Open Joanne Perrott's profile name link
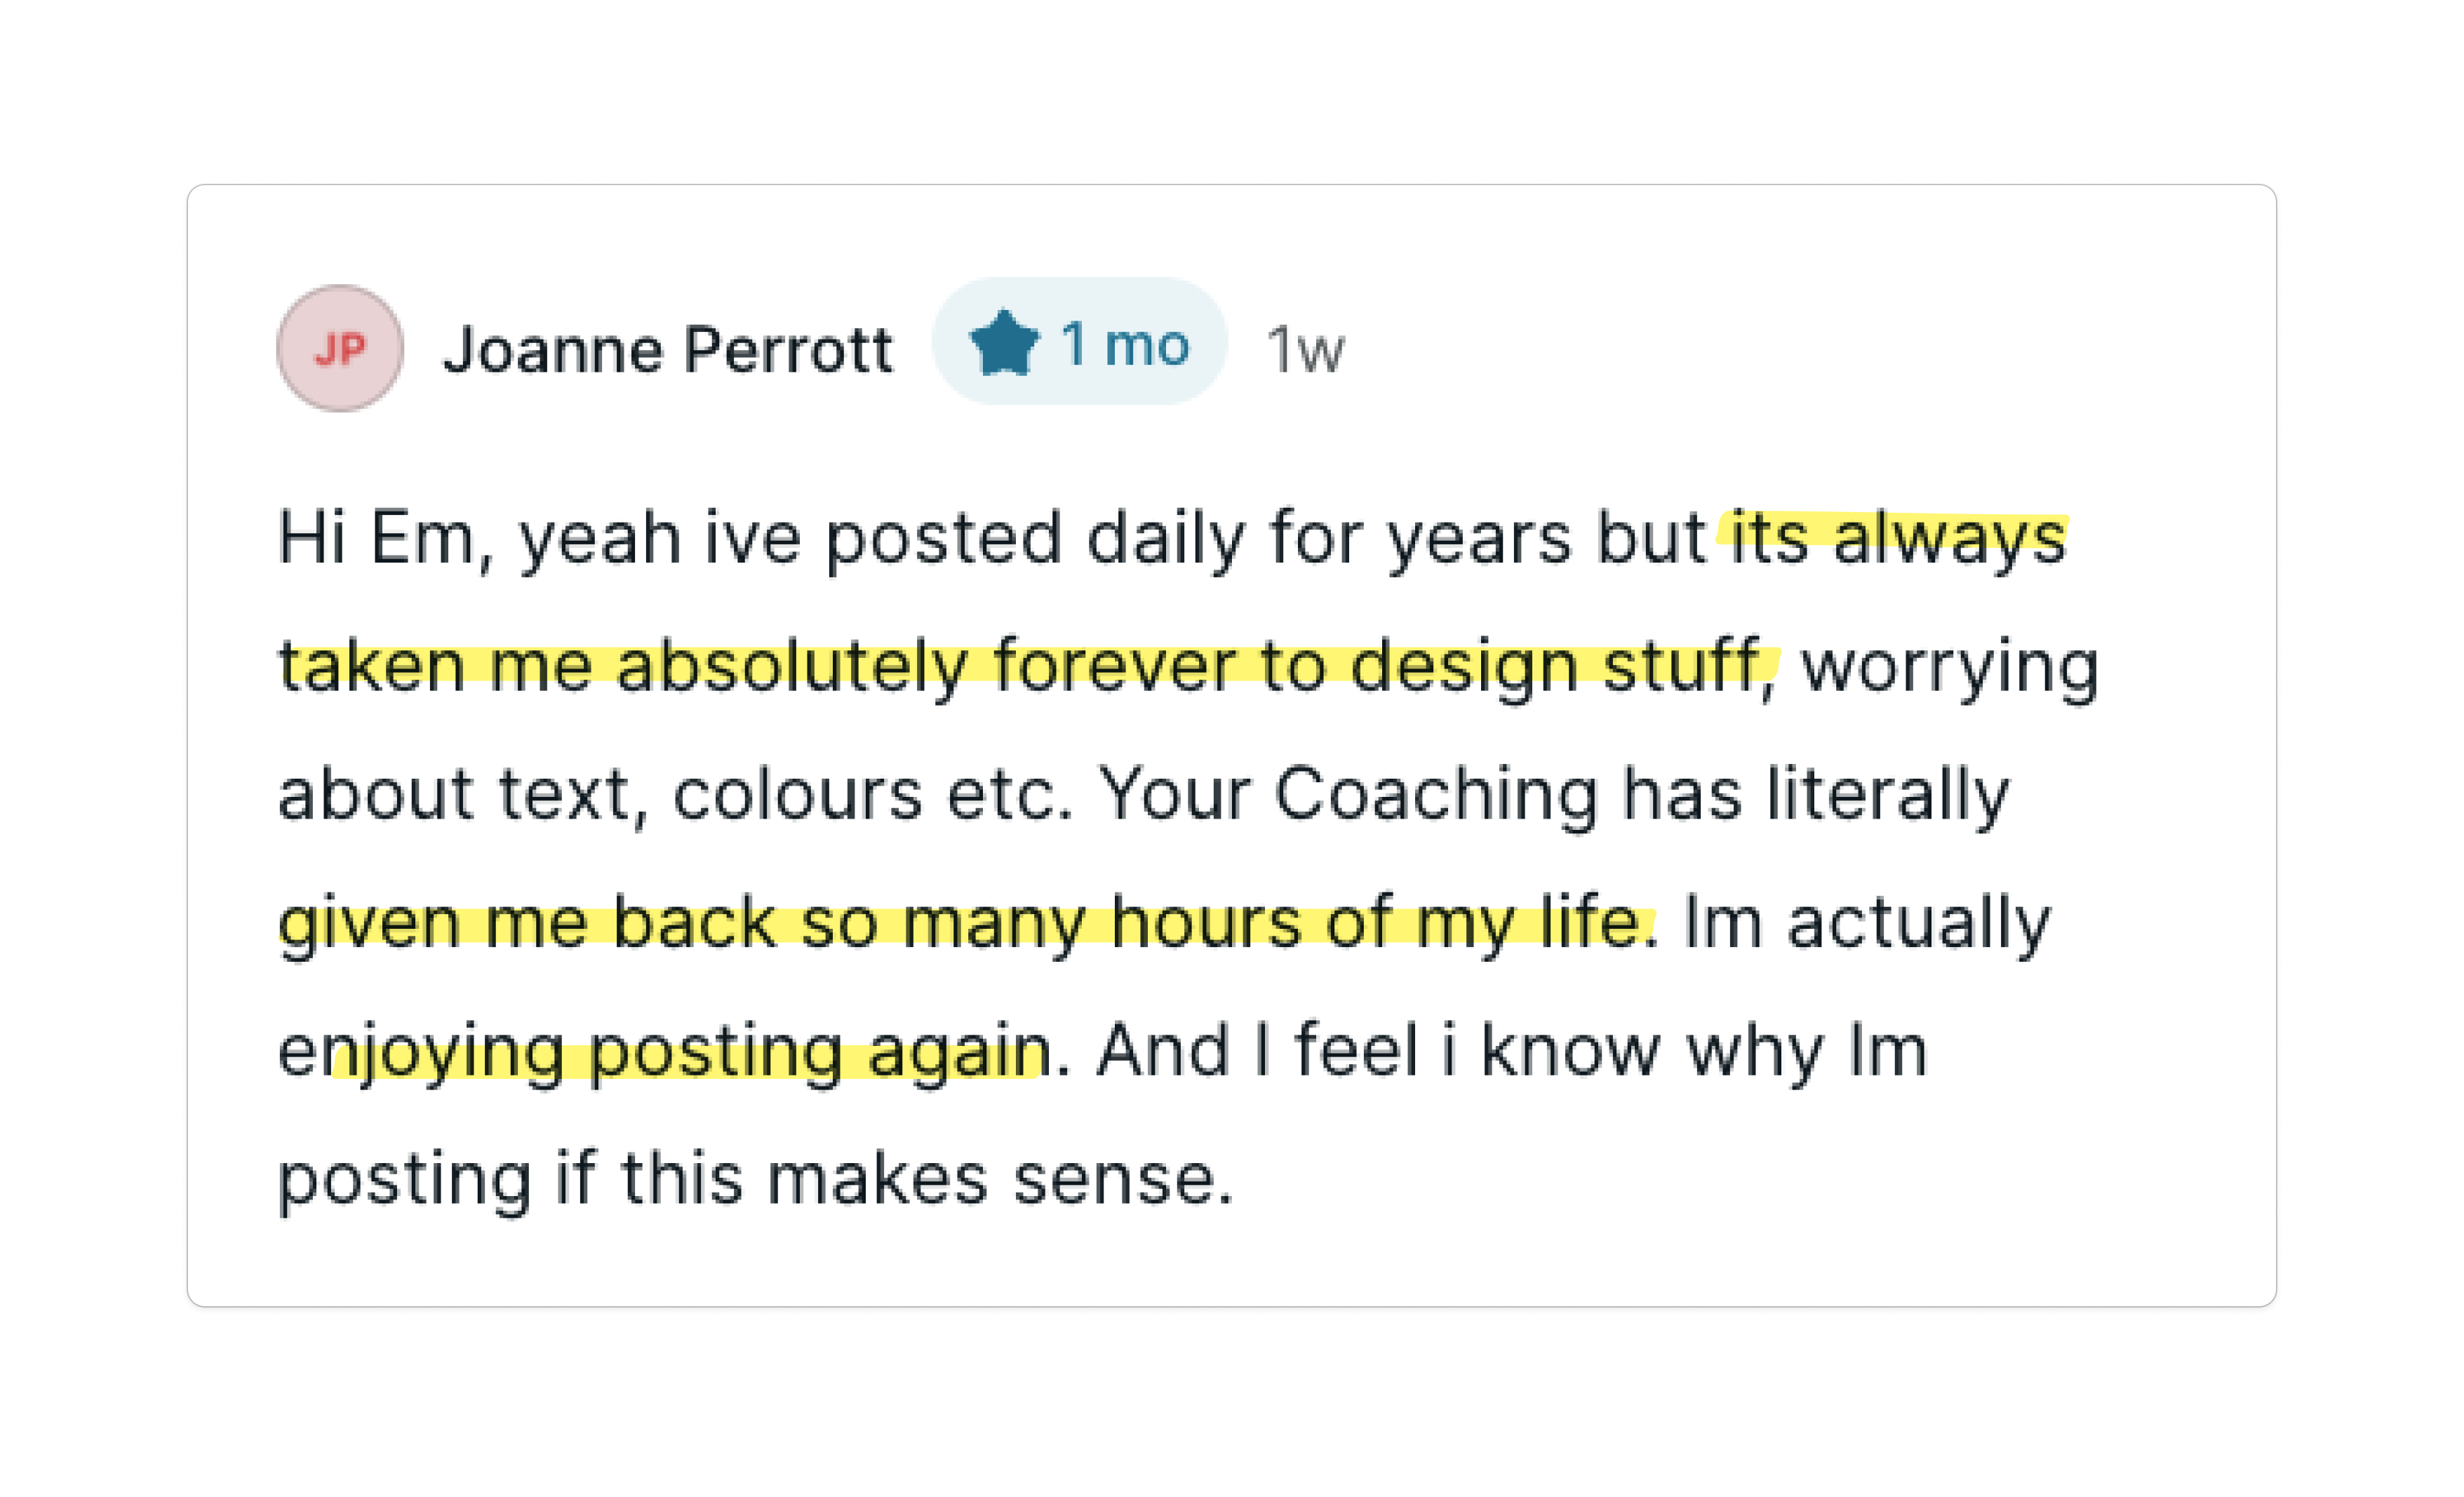This screenshot has width=2464, height=1497. click(x=667, y=350)
